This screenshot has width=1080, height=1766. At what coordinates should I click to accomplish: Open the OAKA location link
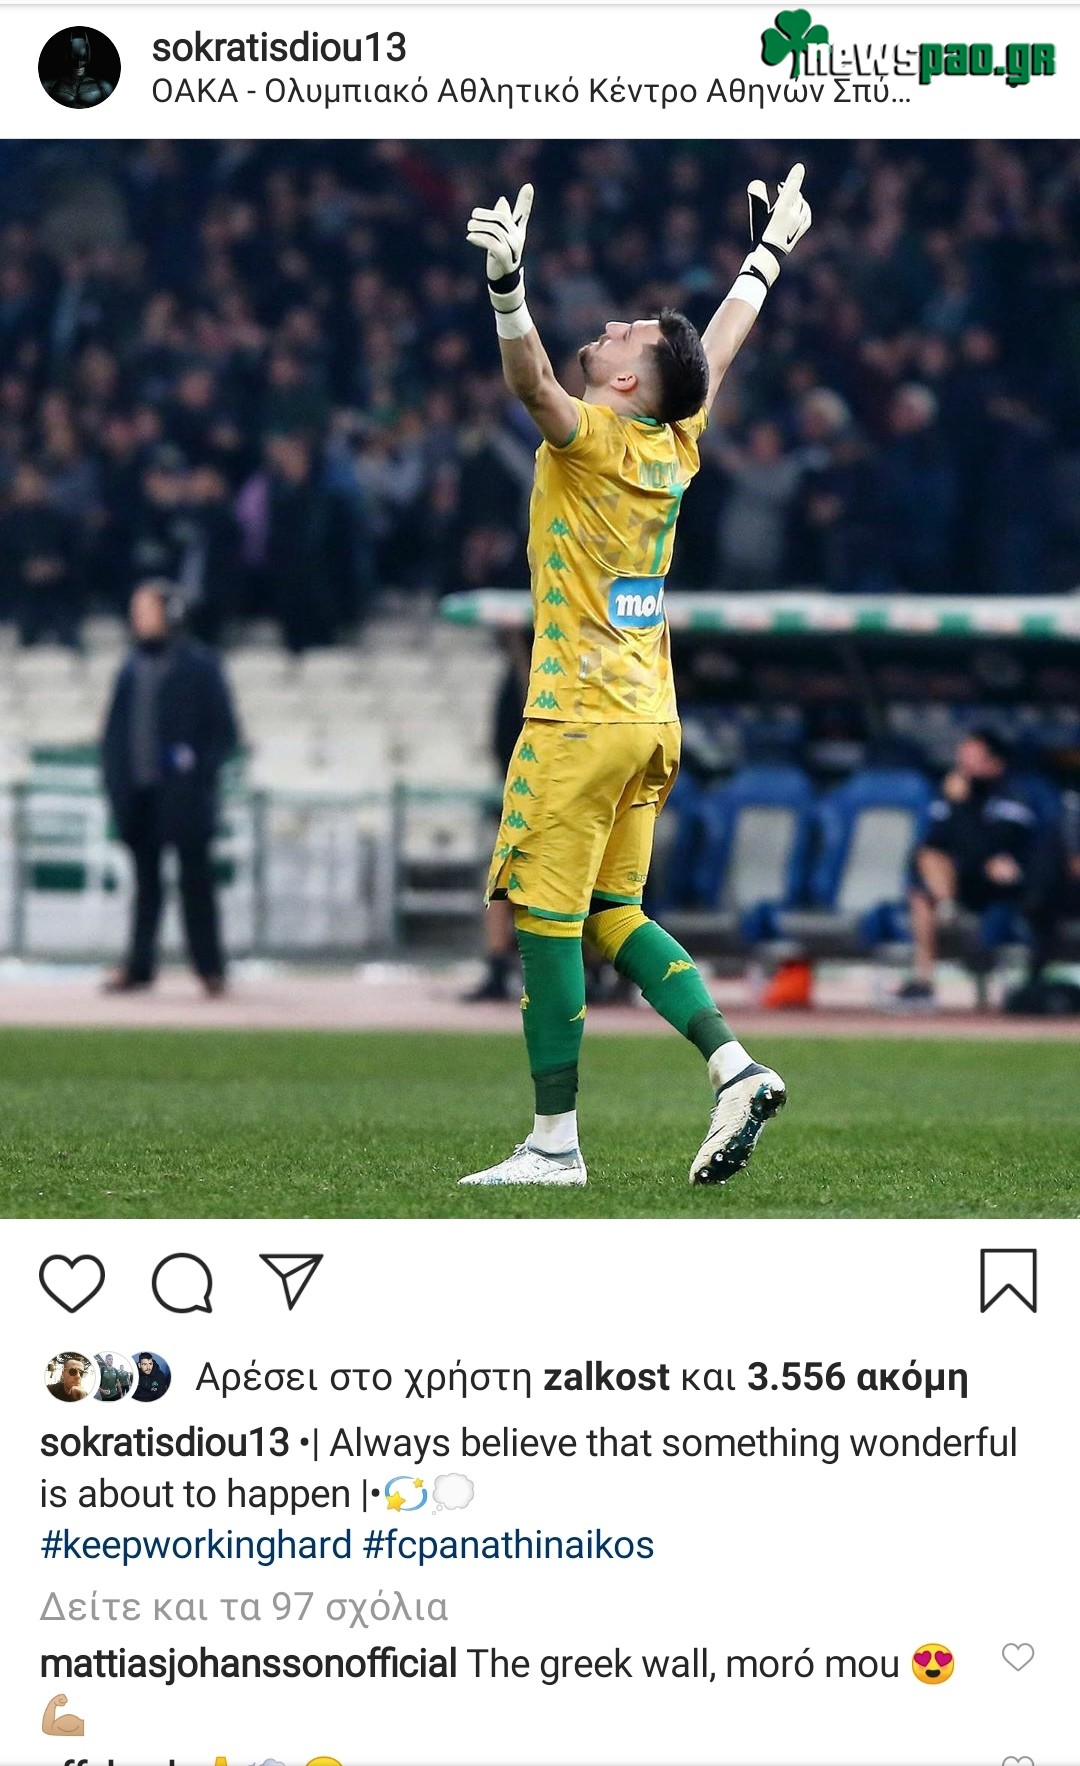[531, 92]
